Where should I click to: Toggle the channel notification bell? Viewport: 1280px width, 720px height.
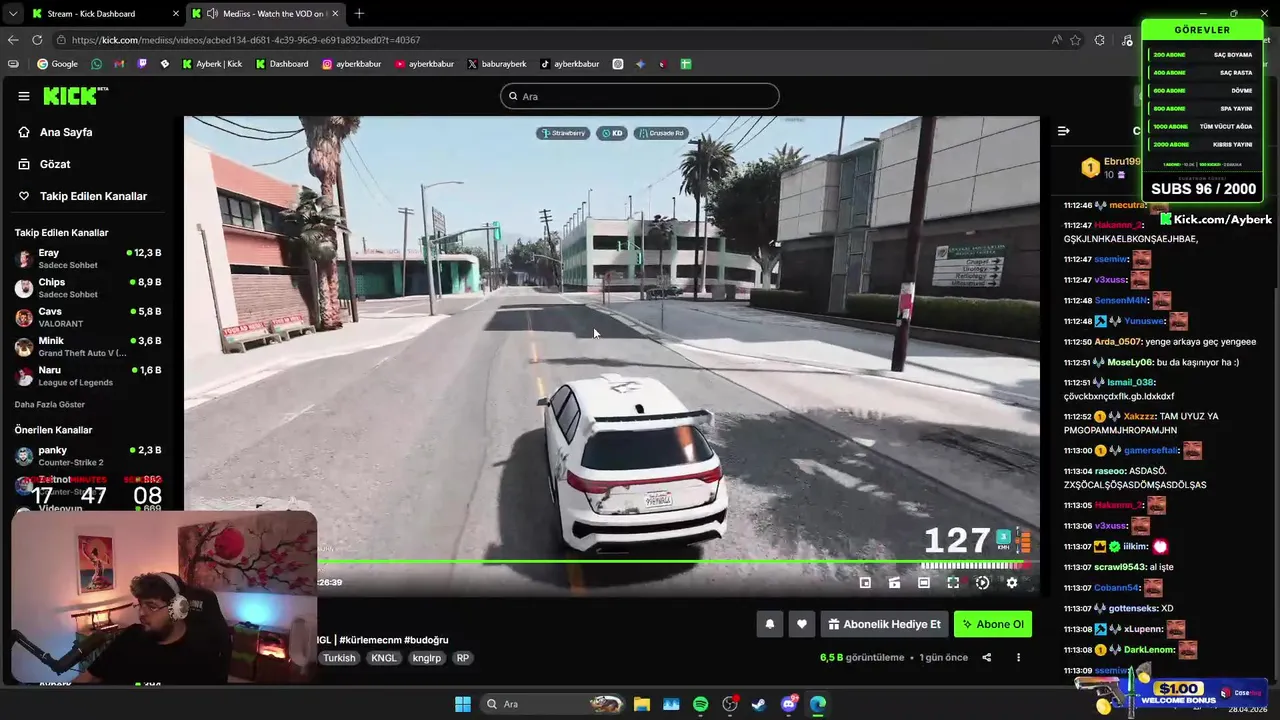coord(770,624)
